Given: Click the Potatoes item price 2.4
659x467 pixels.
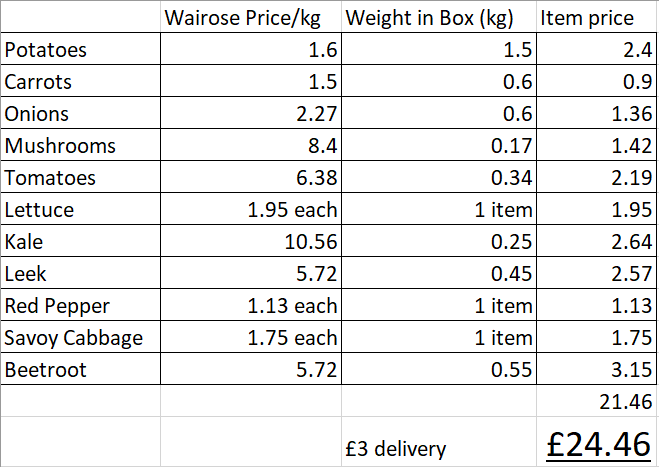Looking at the screenshot, I should [x=598, y=50].
